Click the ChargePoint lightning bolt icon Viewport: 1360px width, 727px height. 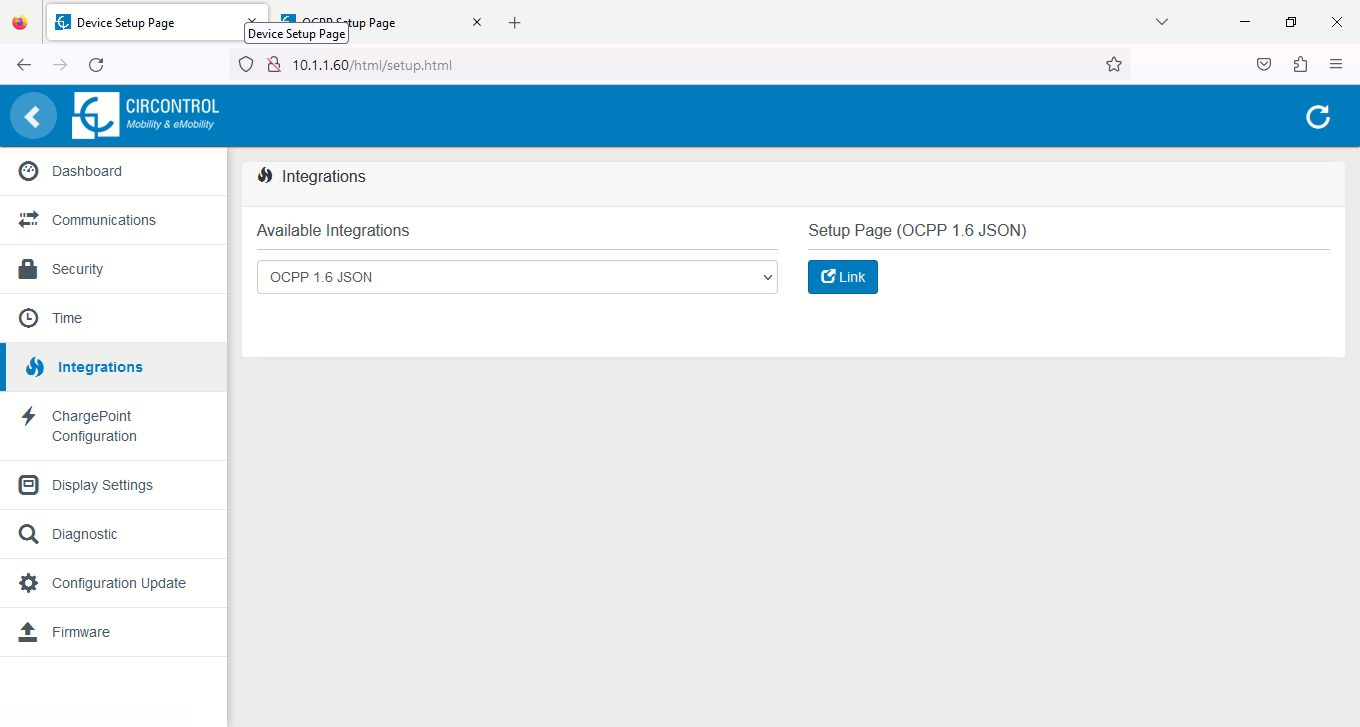tap(29, 417)
